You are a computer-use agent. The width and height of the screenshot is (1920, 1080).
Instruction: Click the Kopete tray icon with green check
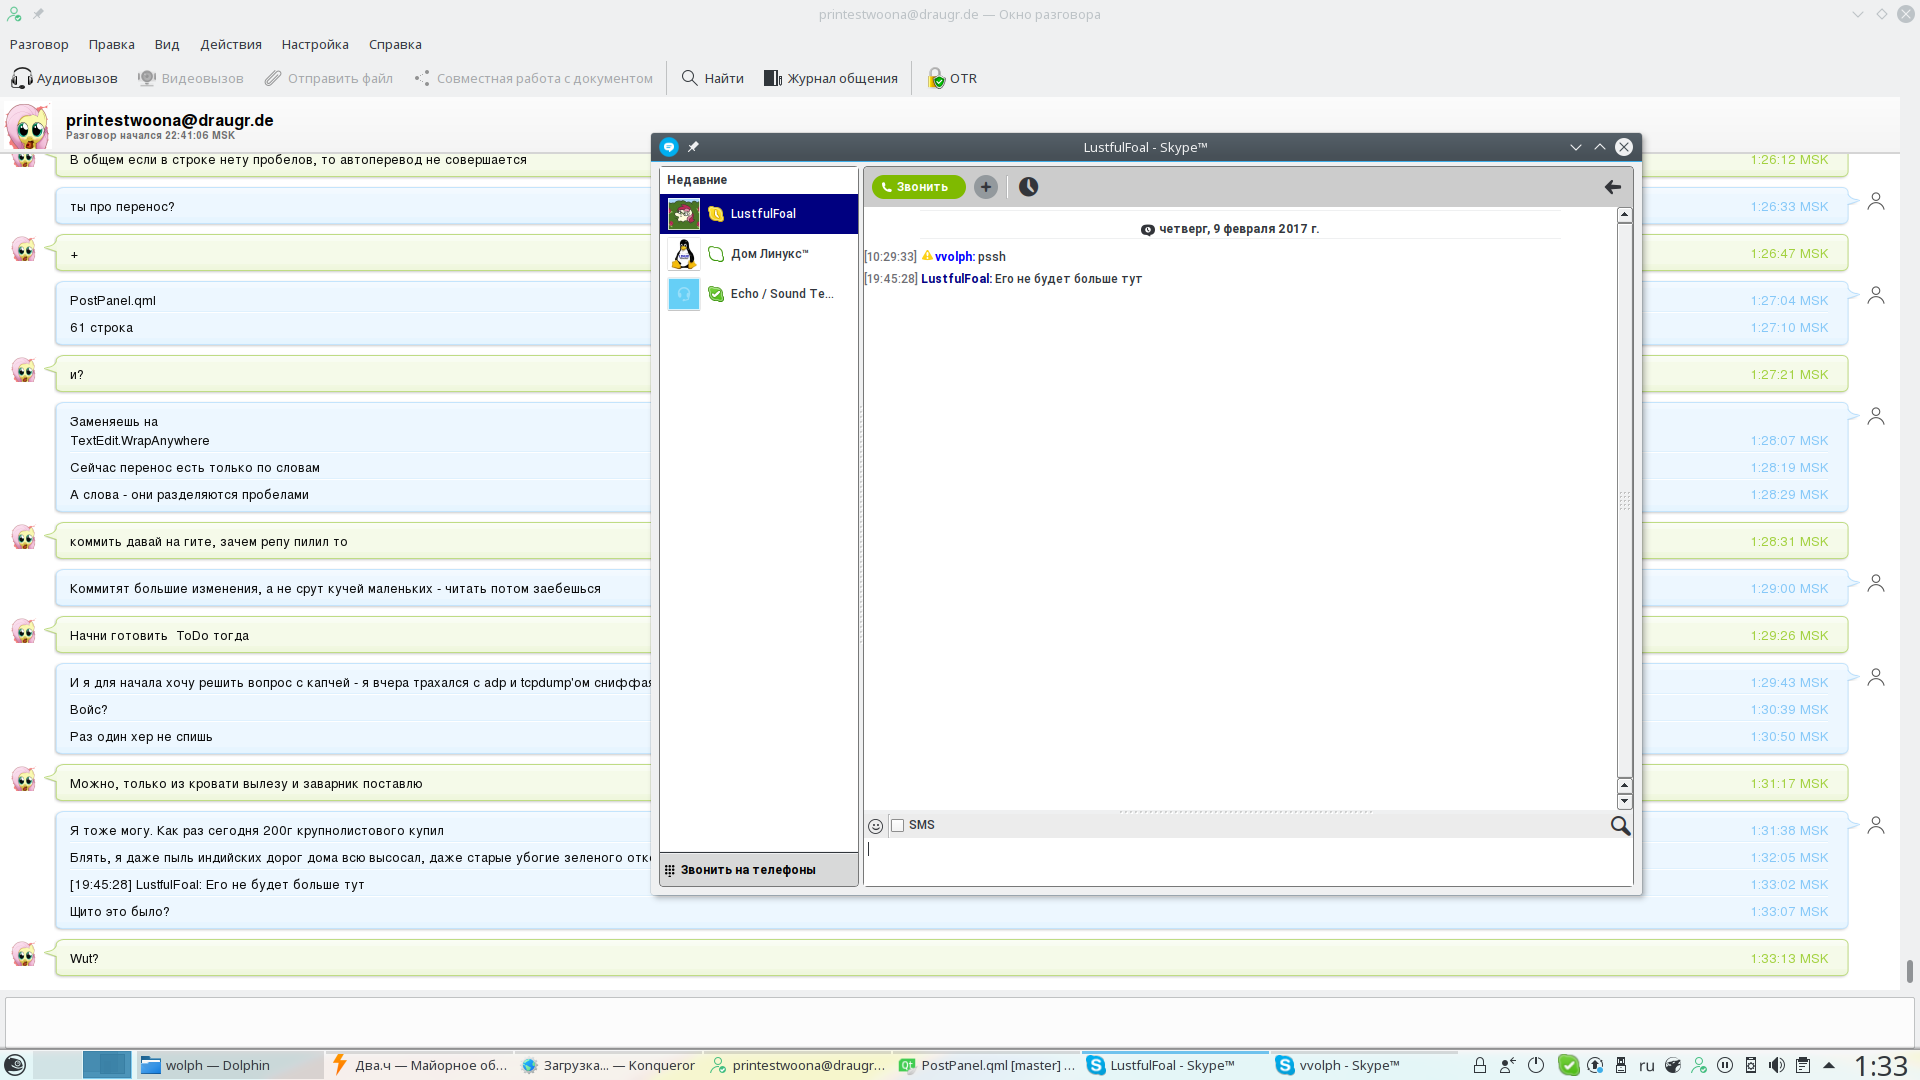coord(1698,1065)
